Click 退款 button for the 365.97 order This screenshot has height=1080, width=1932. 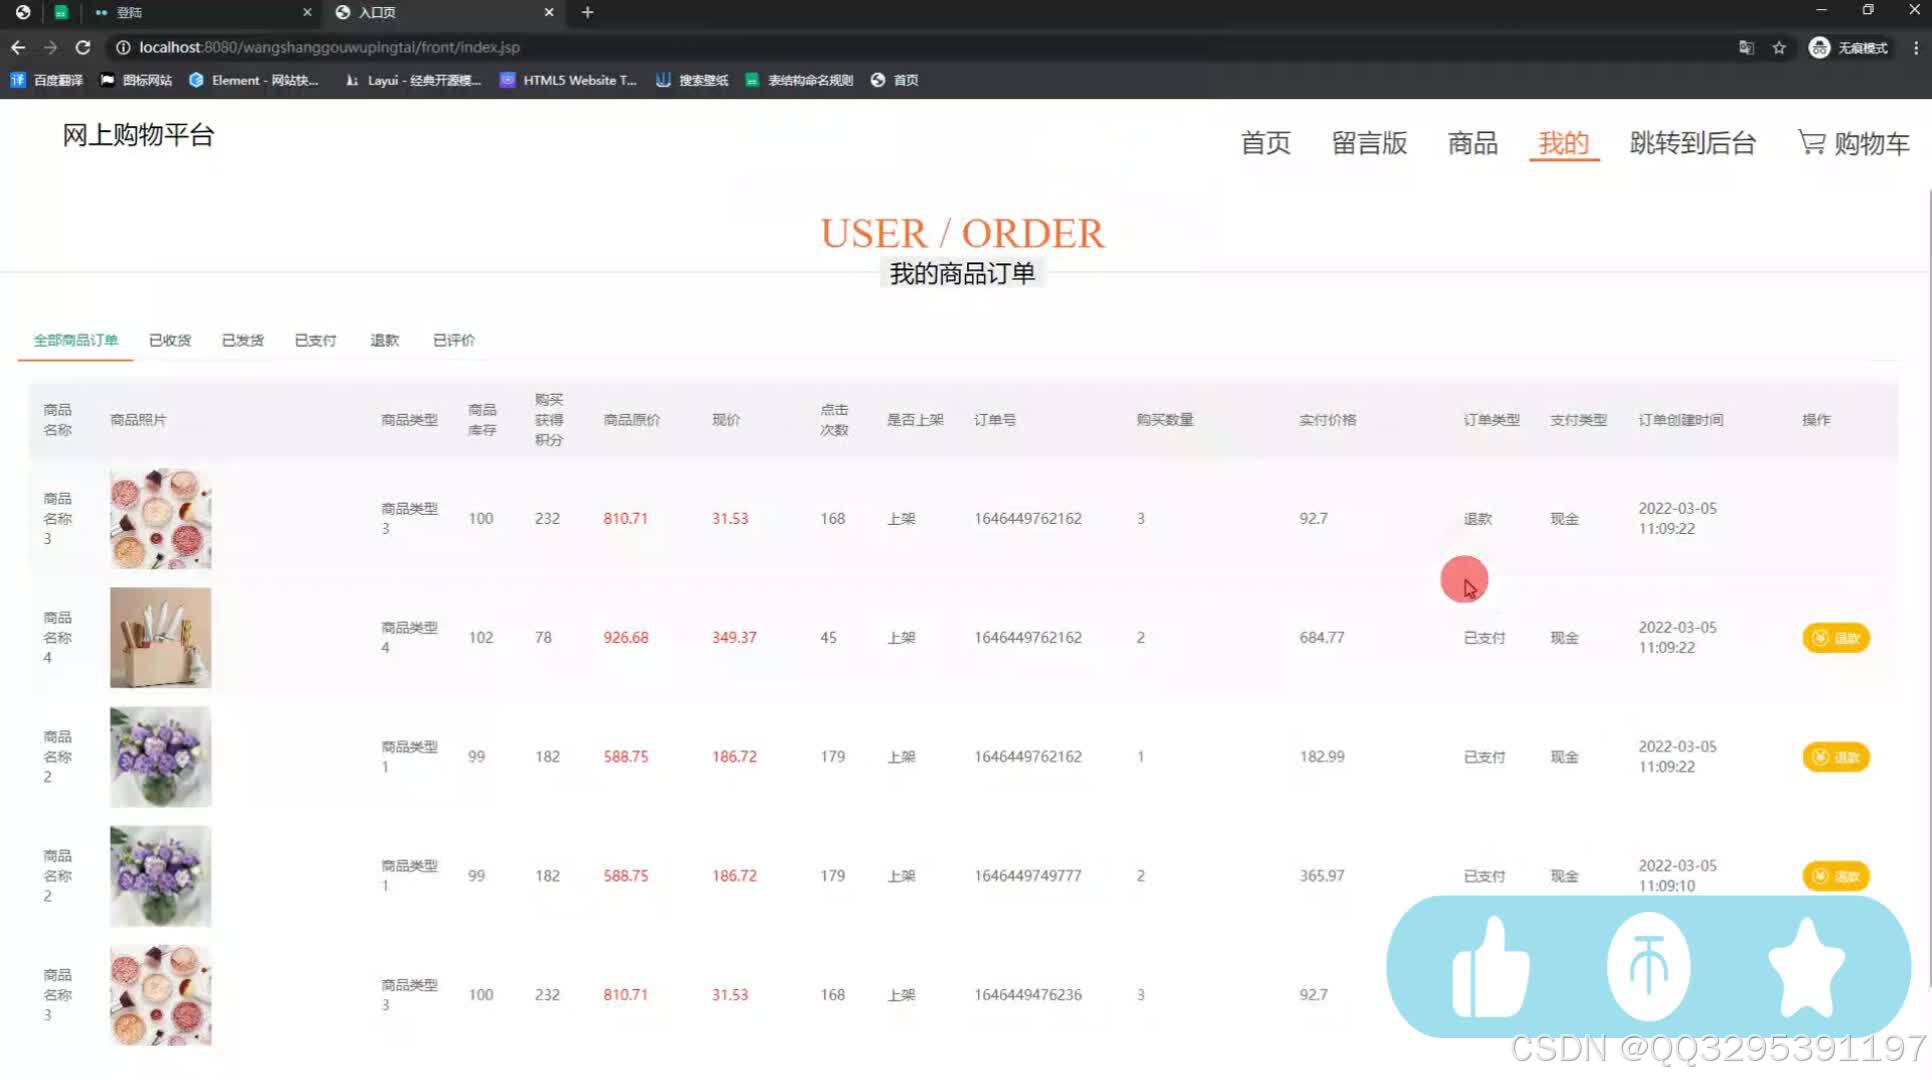[1836, 876]
